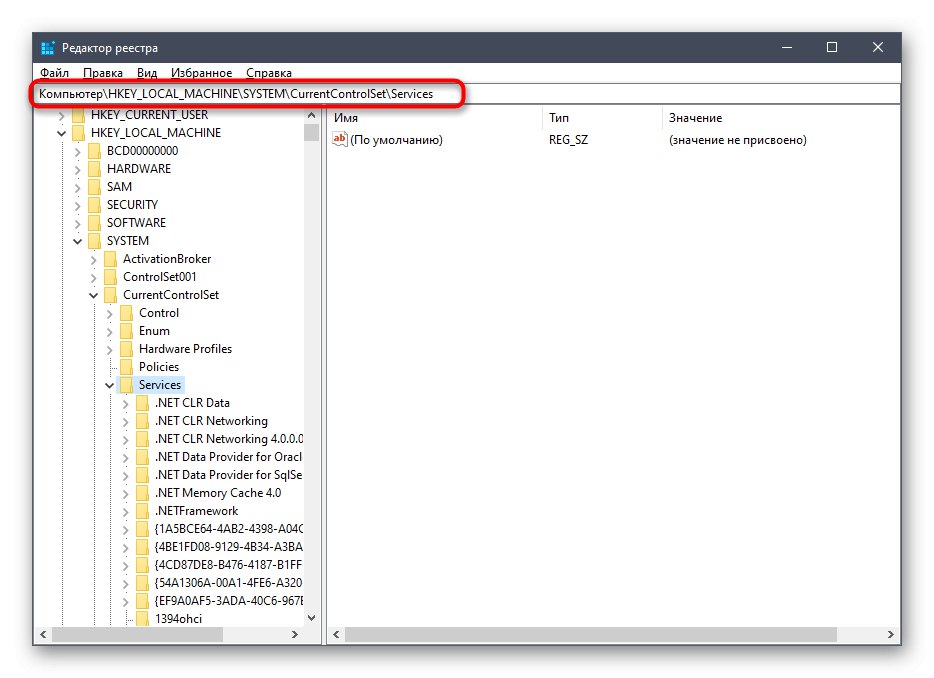Image resolution: width=934 pixels, height=678 pixels.
Task: Click the .NET Memory Cache 4.0 folder icon
Action: pos(142,493)
